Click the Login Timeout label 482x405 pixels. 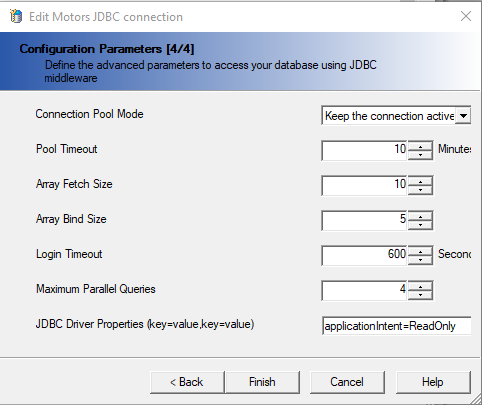(x=69, y=254)
